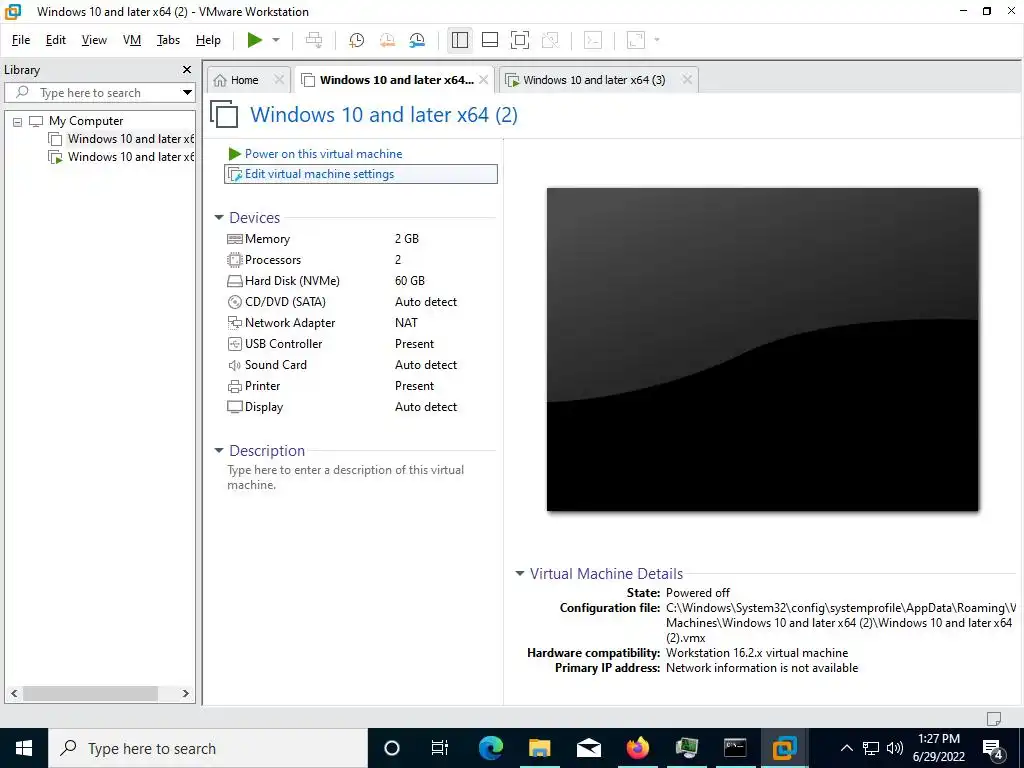Click the green Power On toolbar button
The height and width of the screenshot is (768, 1024).
(255, 40)
